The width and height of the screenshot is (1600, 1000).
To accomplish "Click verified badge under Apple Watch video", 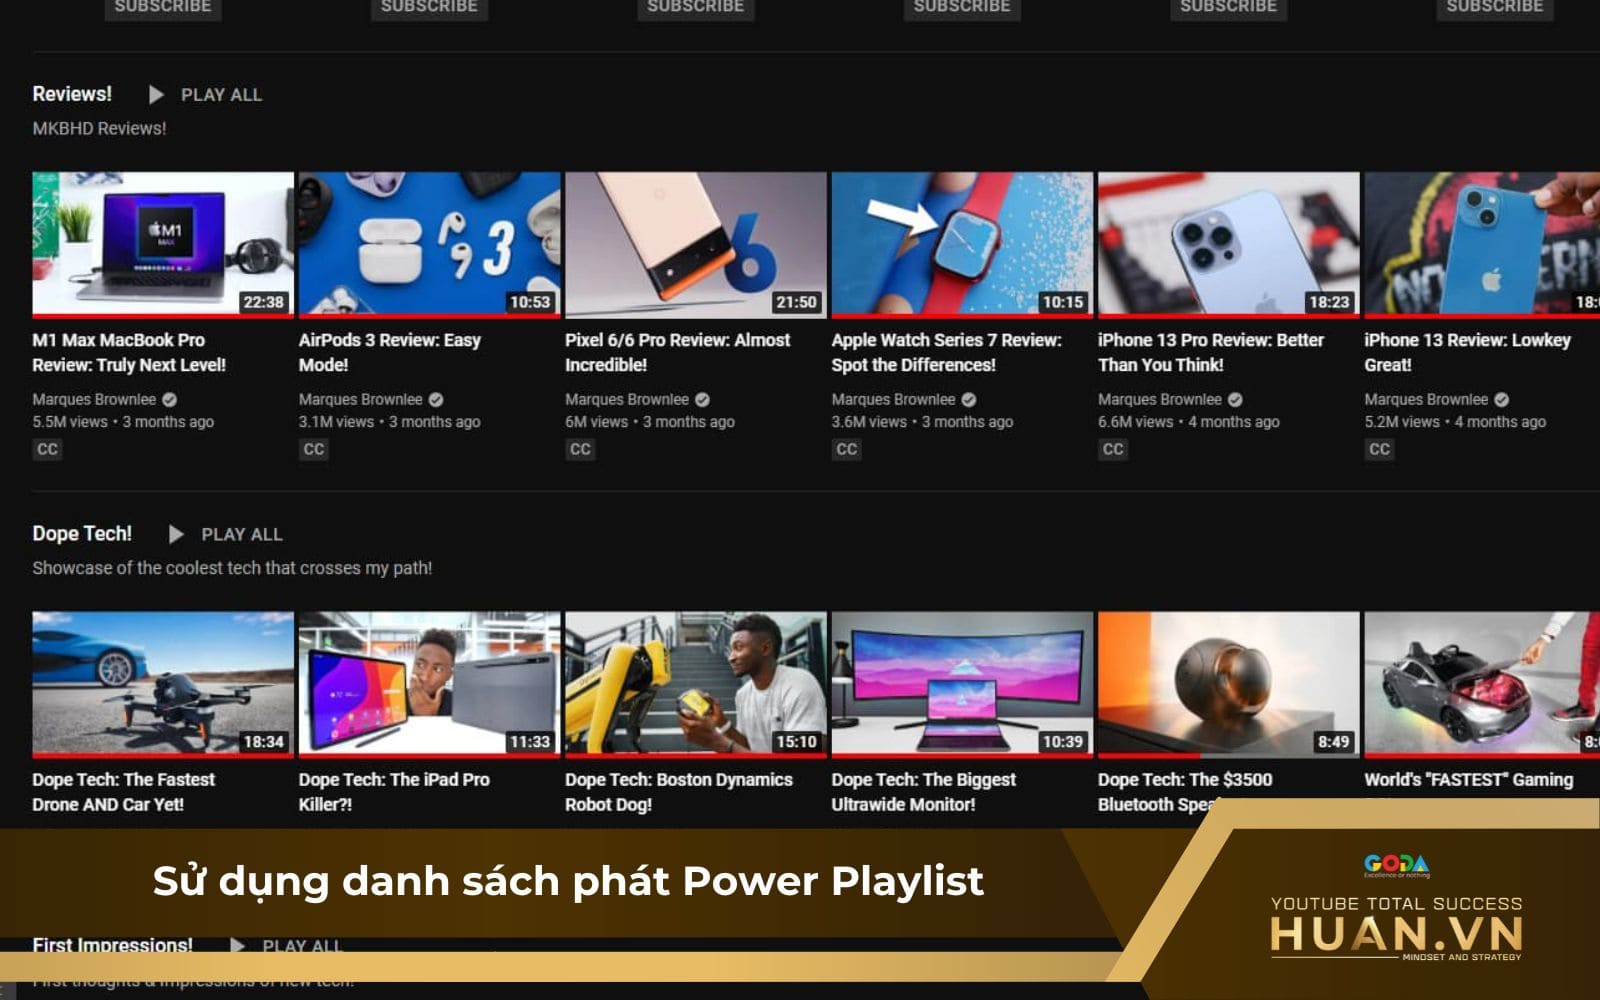I will tap(969, 400).
